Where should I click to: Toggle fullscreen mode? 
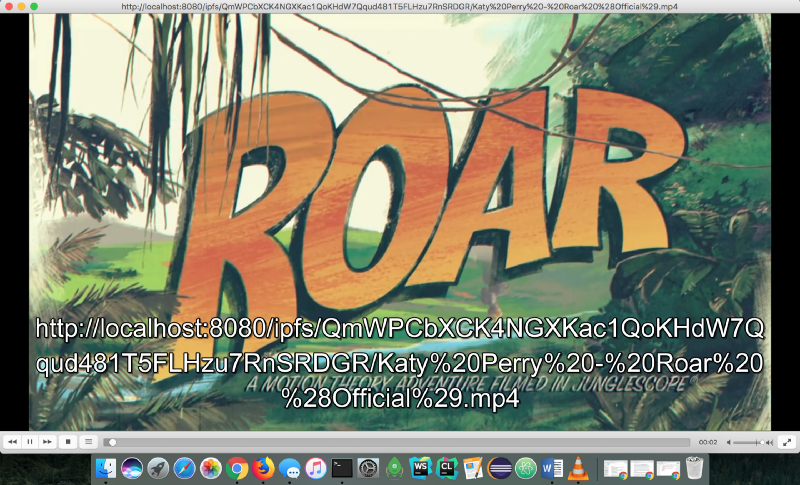point(787,442)
